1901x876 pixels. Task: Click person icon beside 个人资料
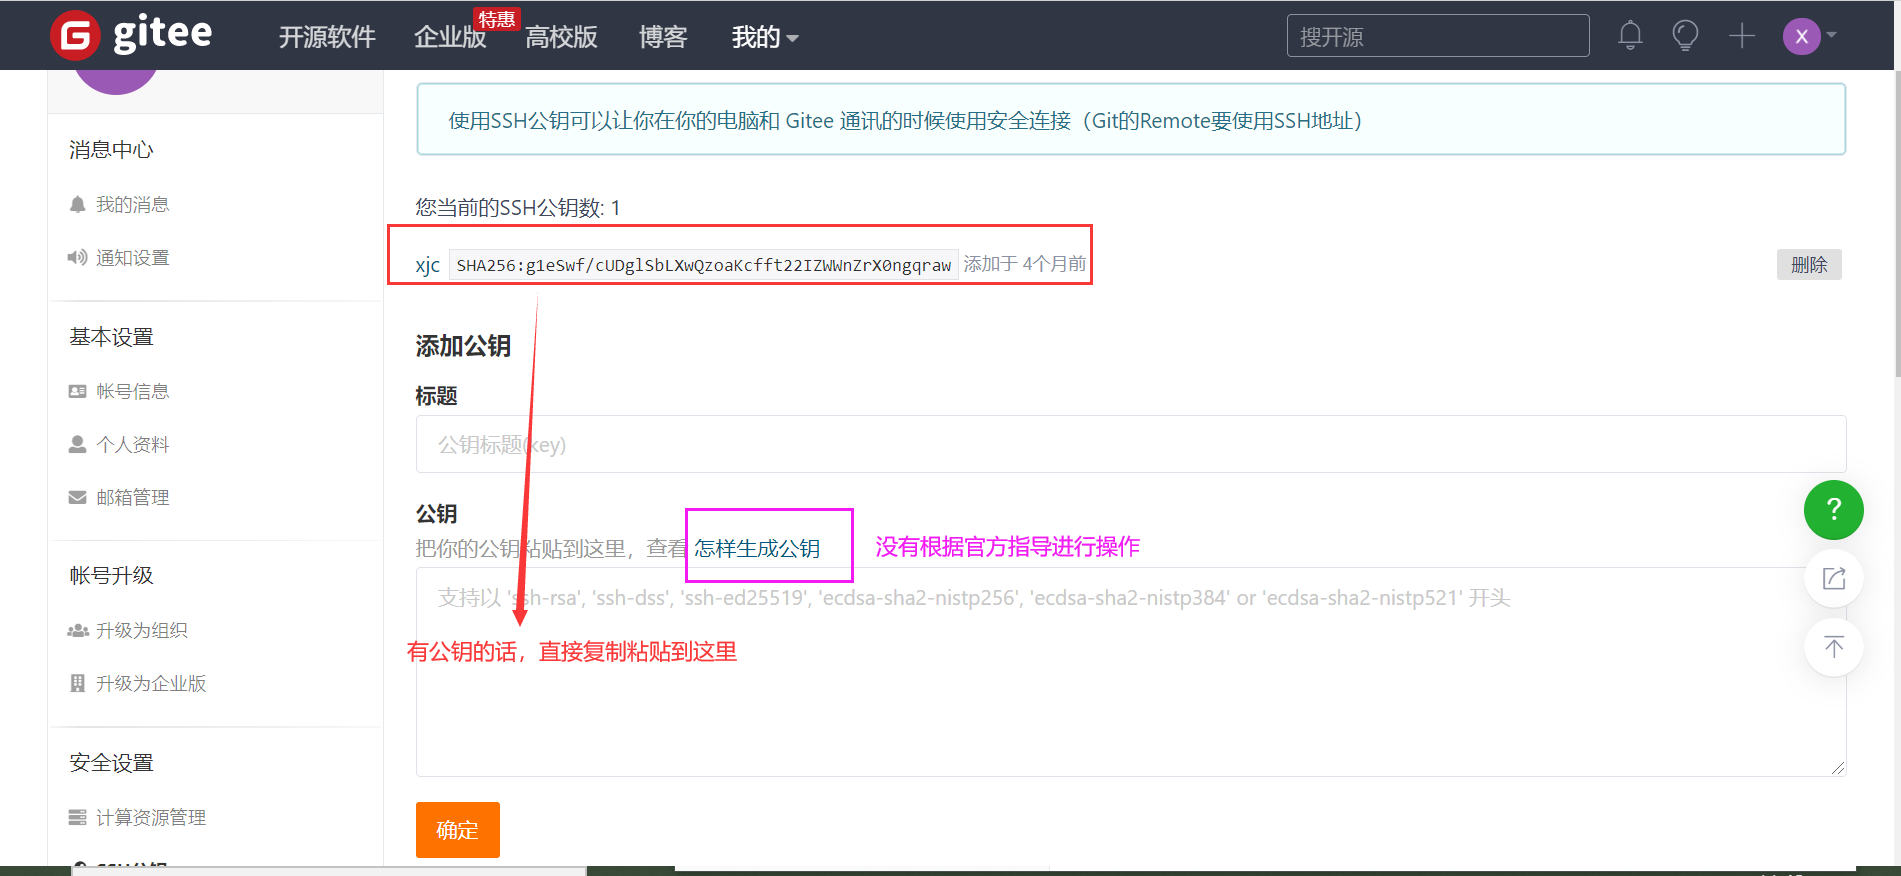click(77, 444)
